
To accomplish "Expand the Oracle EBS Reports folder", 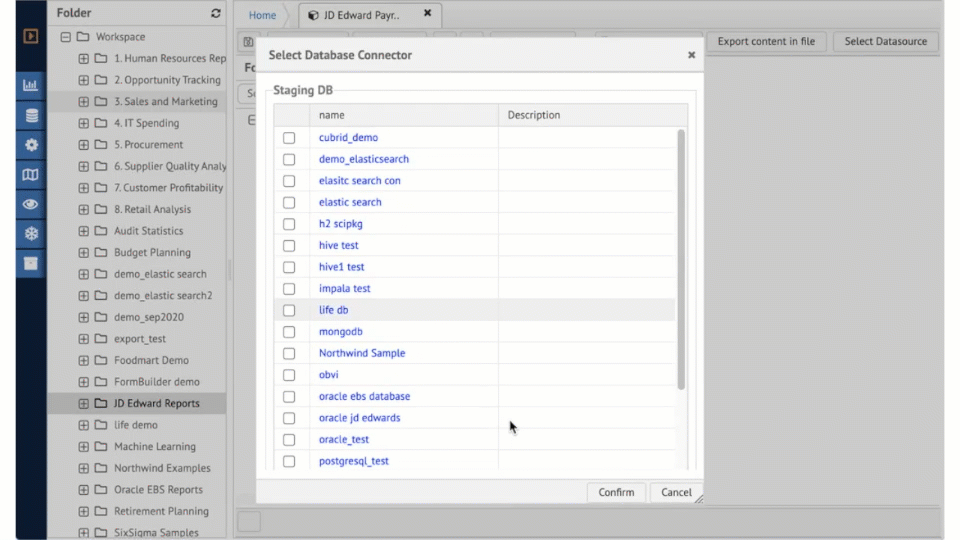I will (83, 490).
